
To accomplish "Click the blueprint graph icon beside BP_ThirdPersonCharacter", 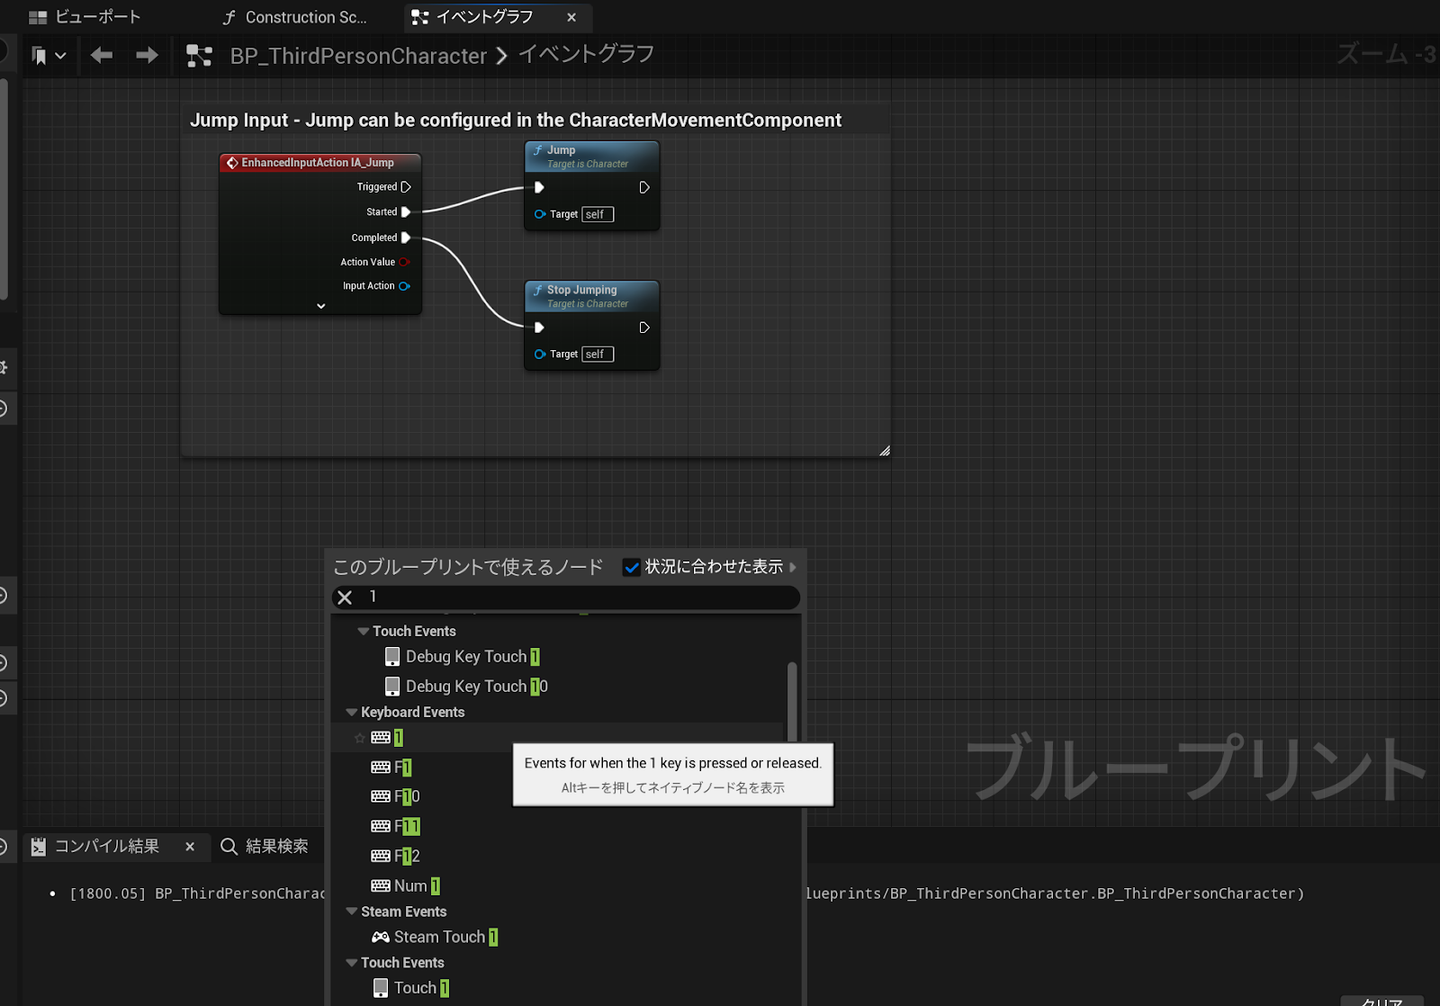I will (199, 56).
